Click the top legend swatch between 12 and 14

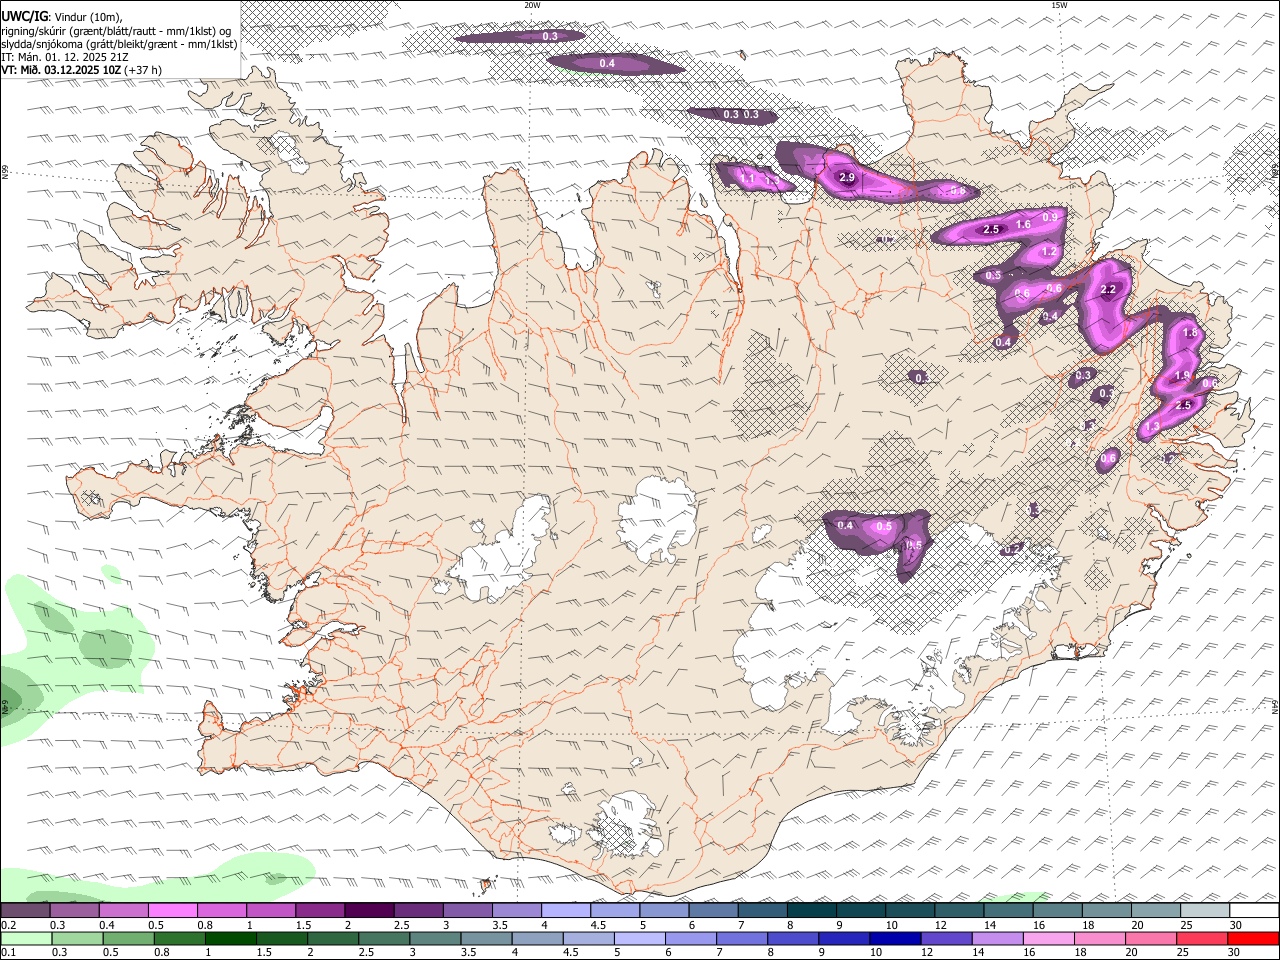(x=958, y=910)
